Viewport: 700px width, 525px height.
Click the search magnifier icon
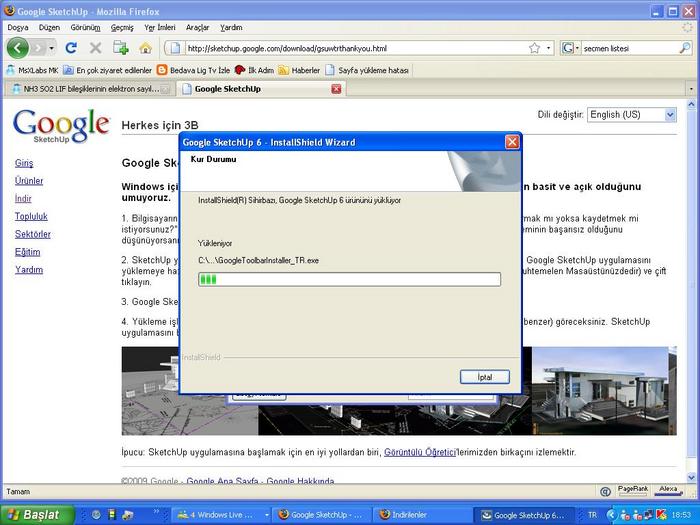685,47
